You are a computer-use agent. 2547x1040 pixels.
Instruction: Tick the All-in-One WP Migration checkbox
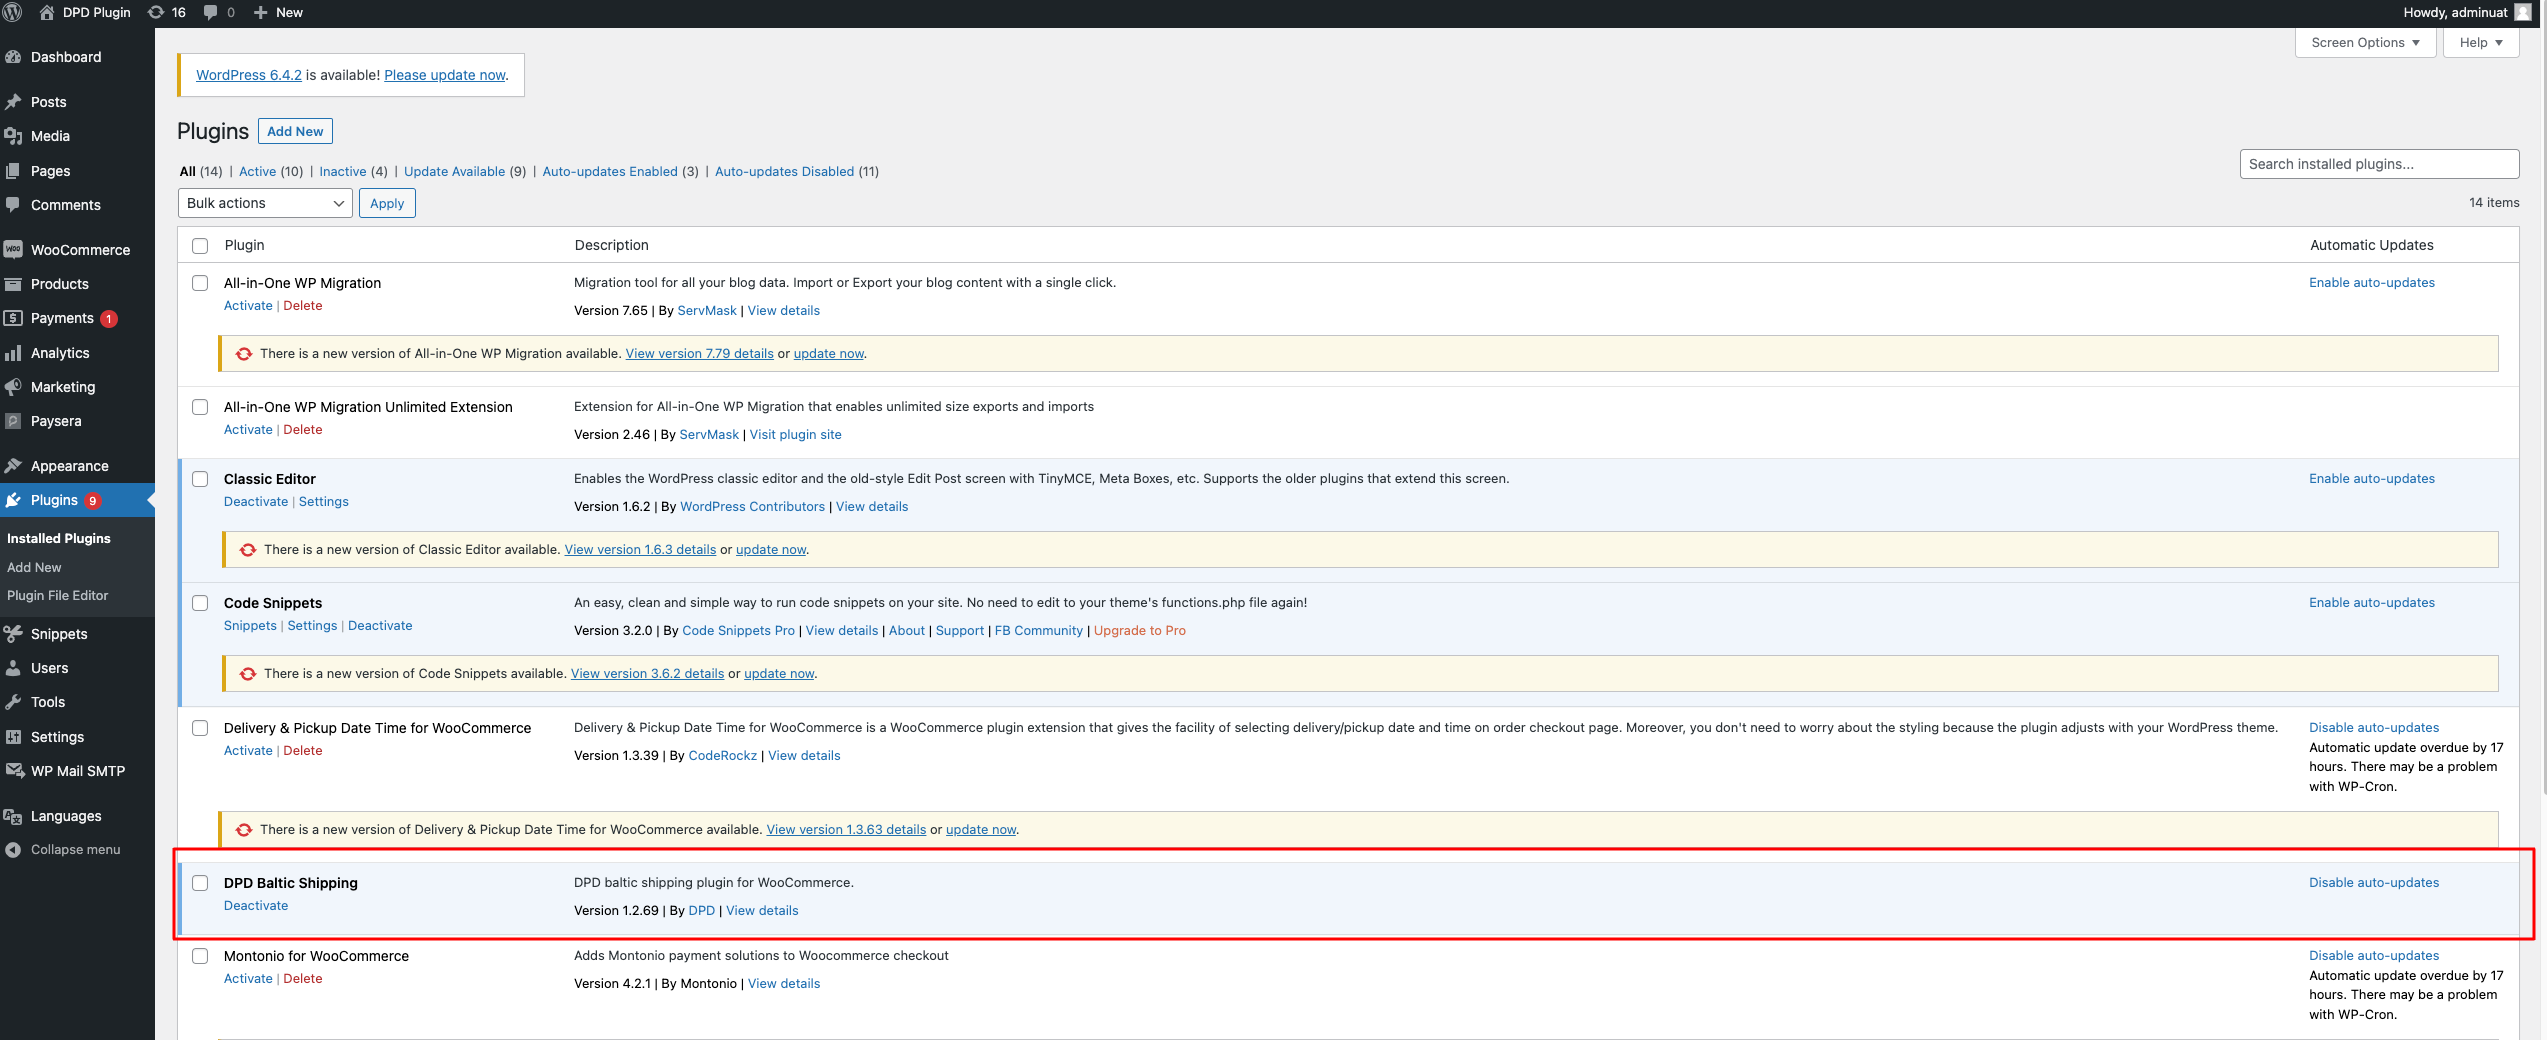click(x=200, y=283)
